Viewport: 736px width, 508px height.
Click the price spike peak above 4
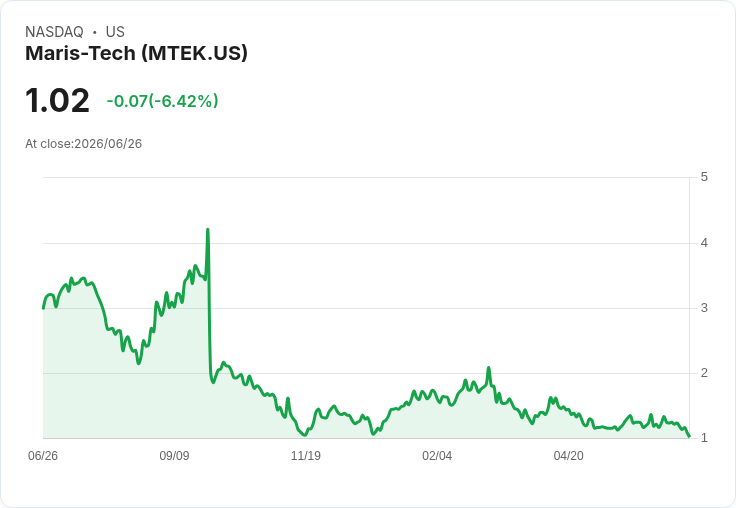click(x=207, y=230)
